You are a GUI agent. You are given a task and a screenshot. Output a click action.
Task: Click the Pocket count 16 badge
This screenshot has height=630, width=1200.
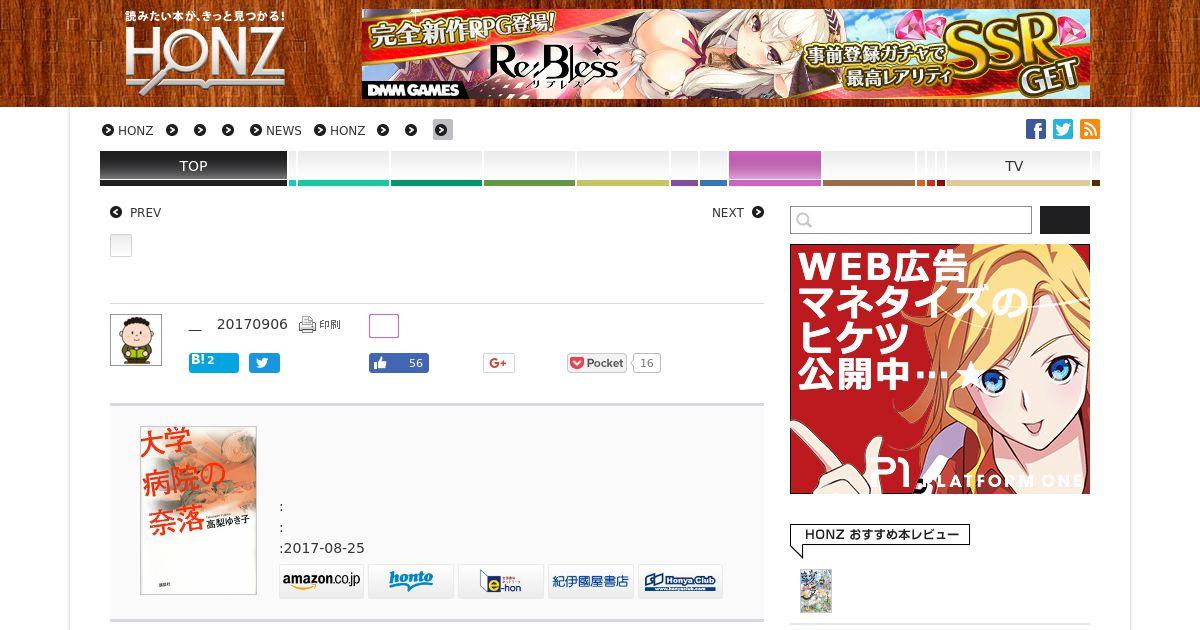coord(647,363)
